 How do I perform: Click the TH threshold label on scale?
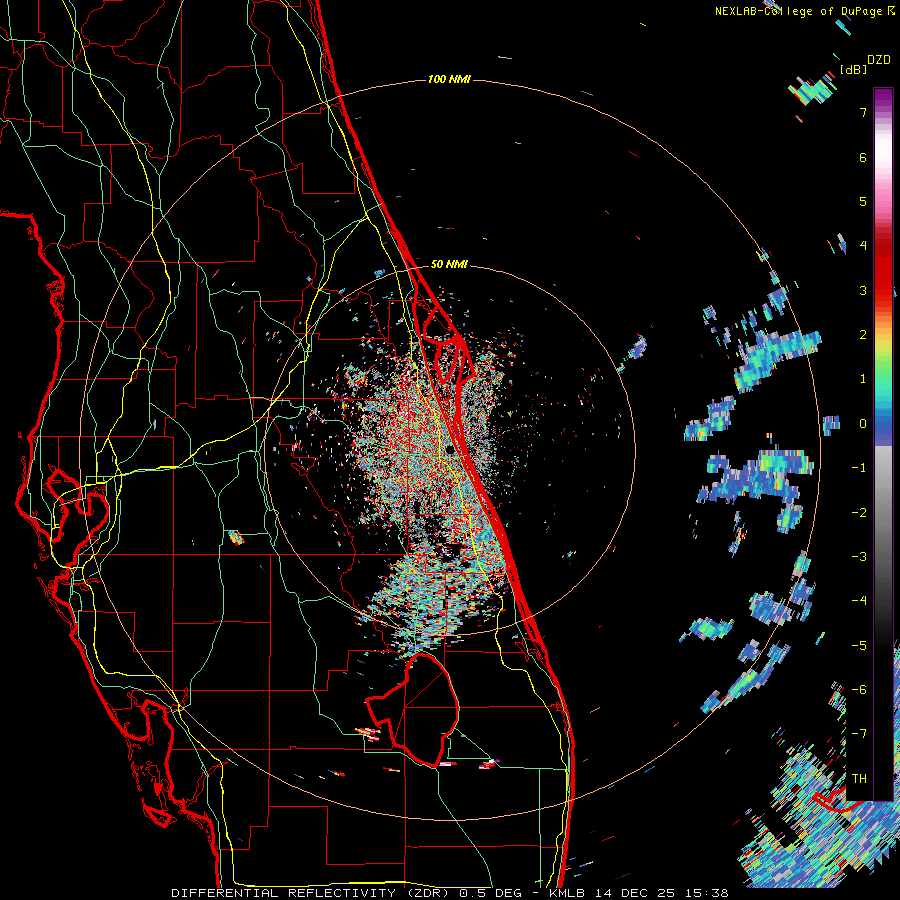coord(859,779)
